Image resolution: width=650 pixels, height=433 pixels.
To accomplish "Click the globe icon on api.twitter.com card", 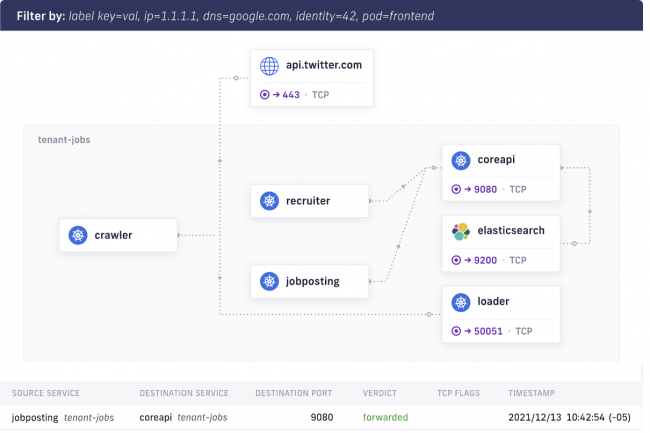I will tap(269, 66).
